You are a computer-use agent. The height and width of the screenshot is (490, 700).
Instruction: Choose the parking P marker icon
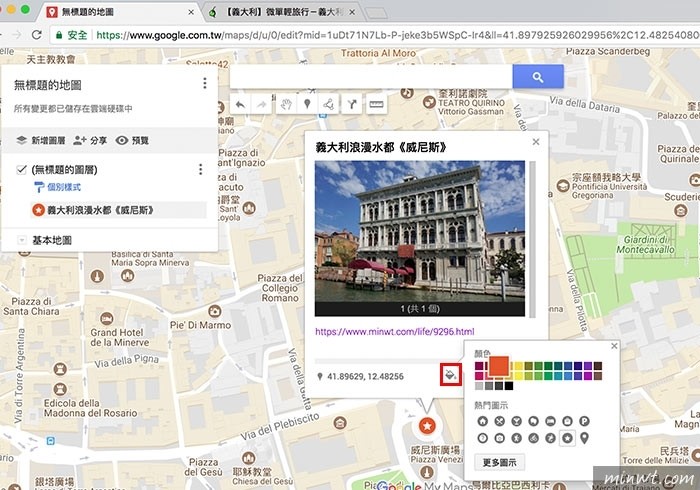(584, 421)
